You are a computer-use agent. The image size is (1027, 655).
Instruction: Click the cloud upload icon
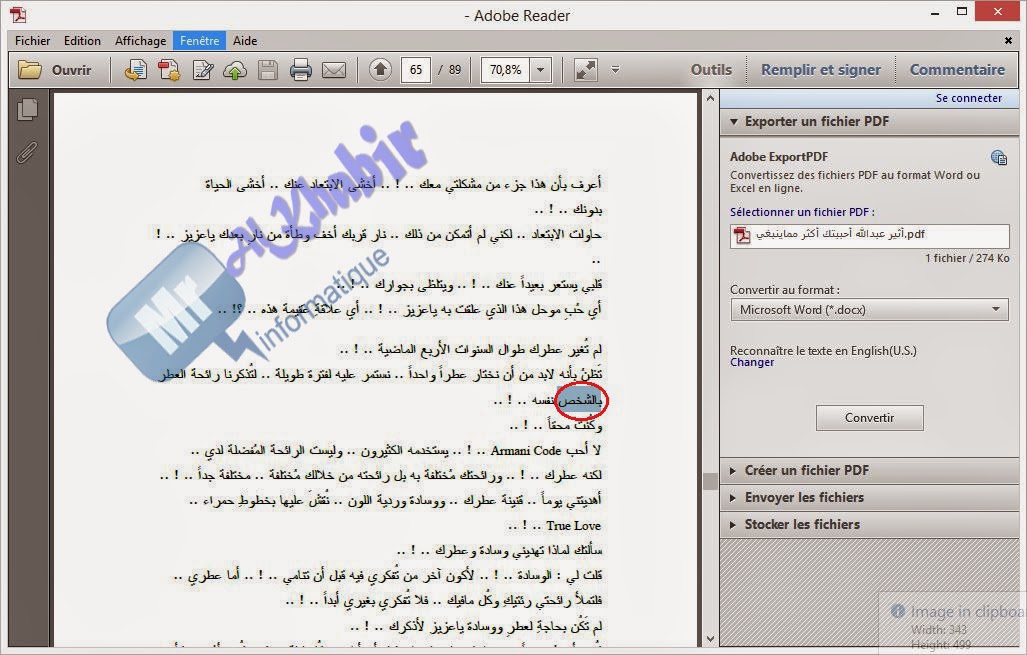click(235, 69)
